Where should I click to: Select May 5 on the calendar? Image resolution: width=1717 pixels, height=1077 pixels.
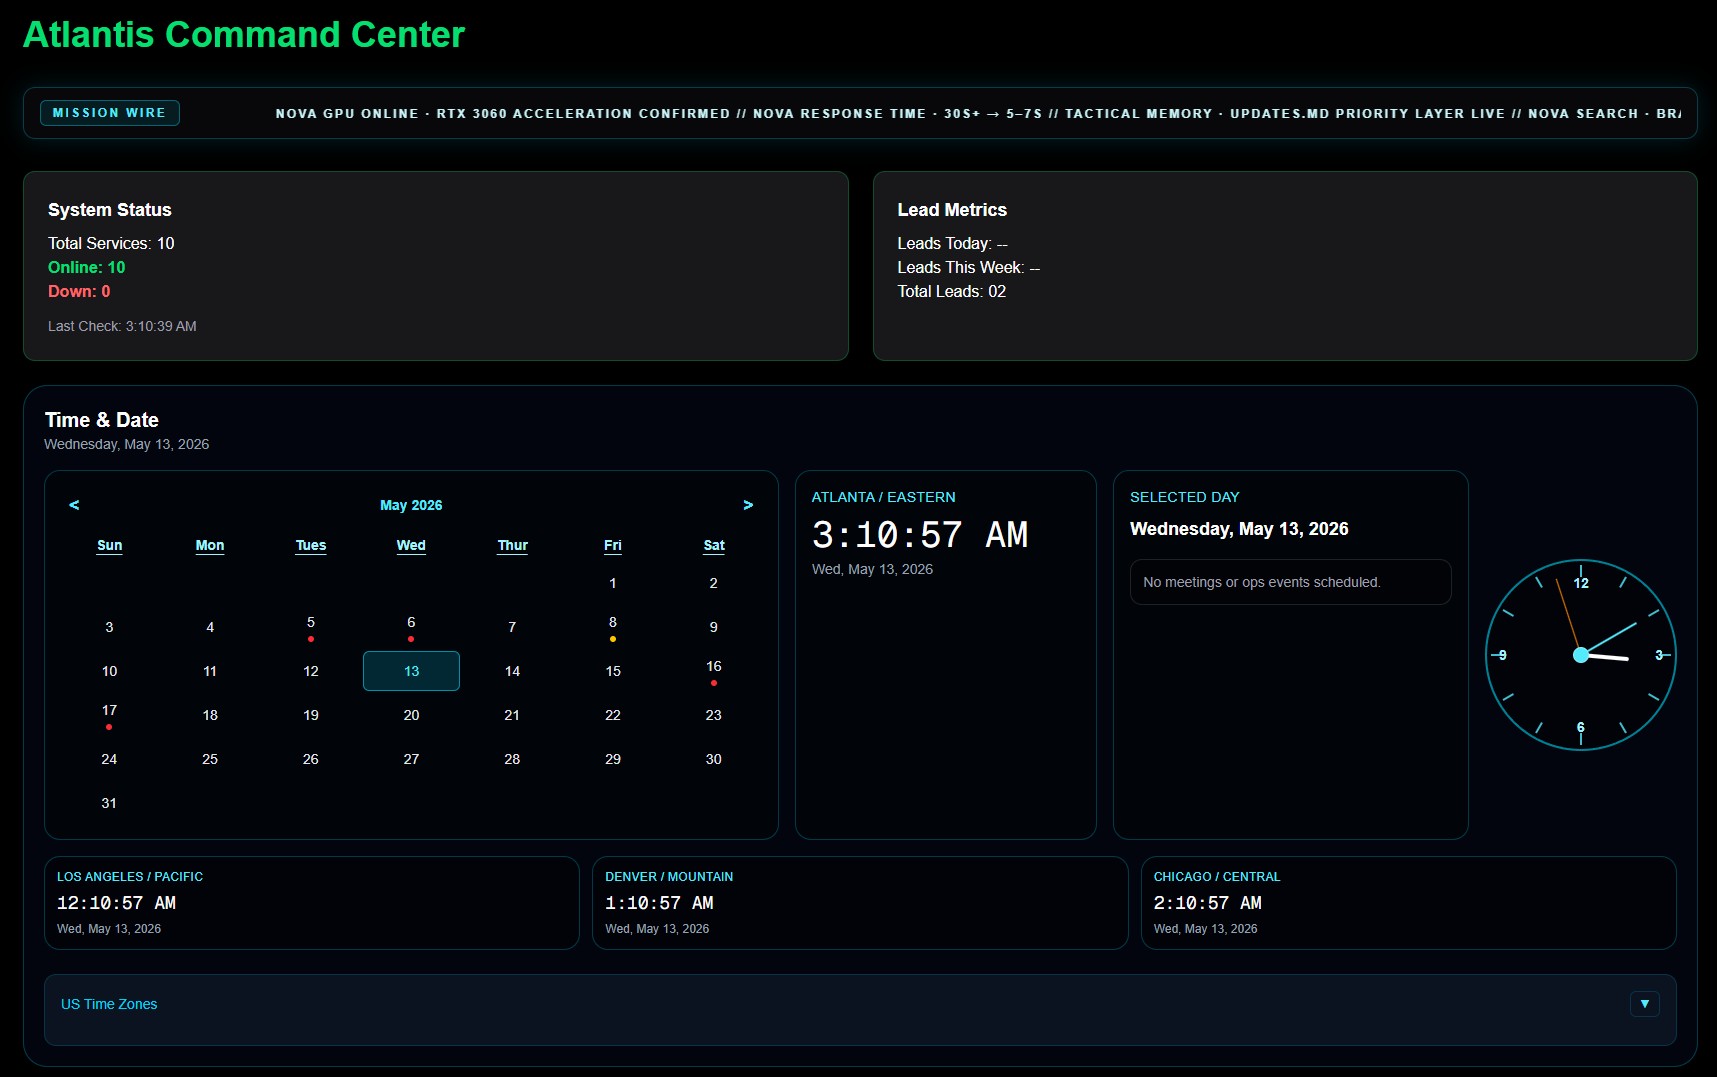tap(311, 627)
